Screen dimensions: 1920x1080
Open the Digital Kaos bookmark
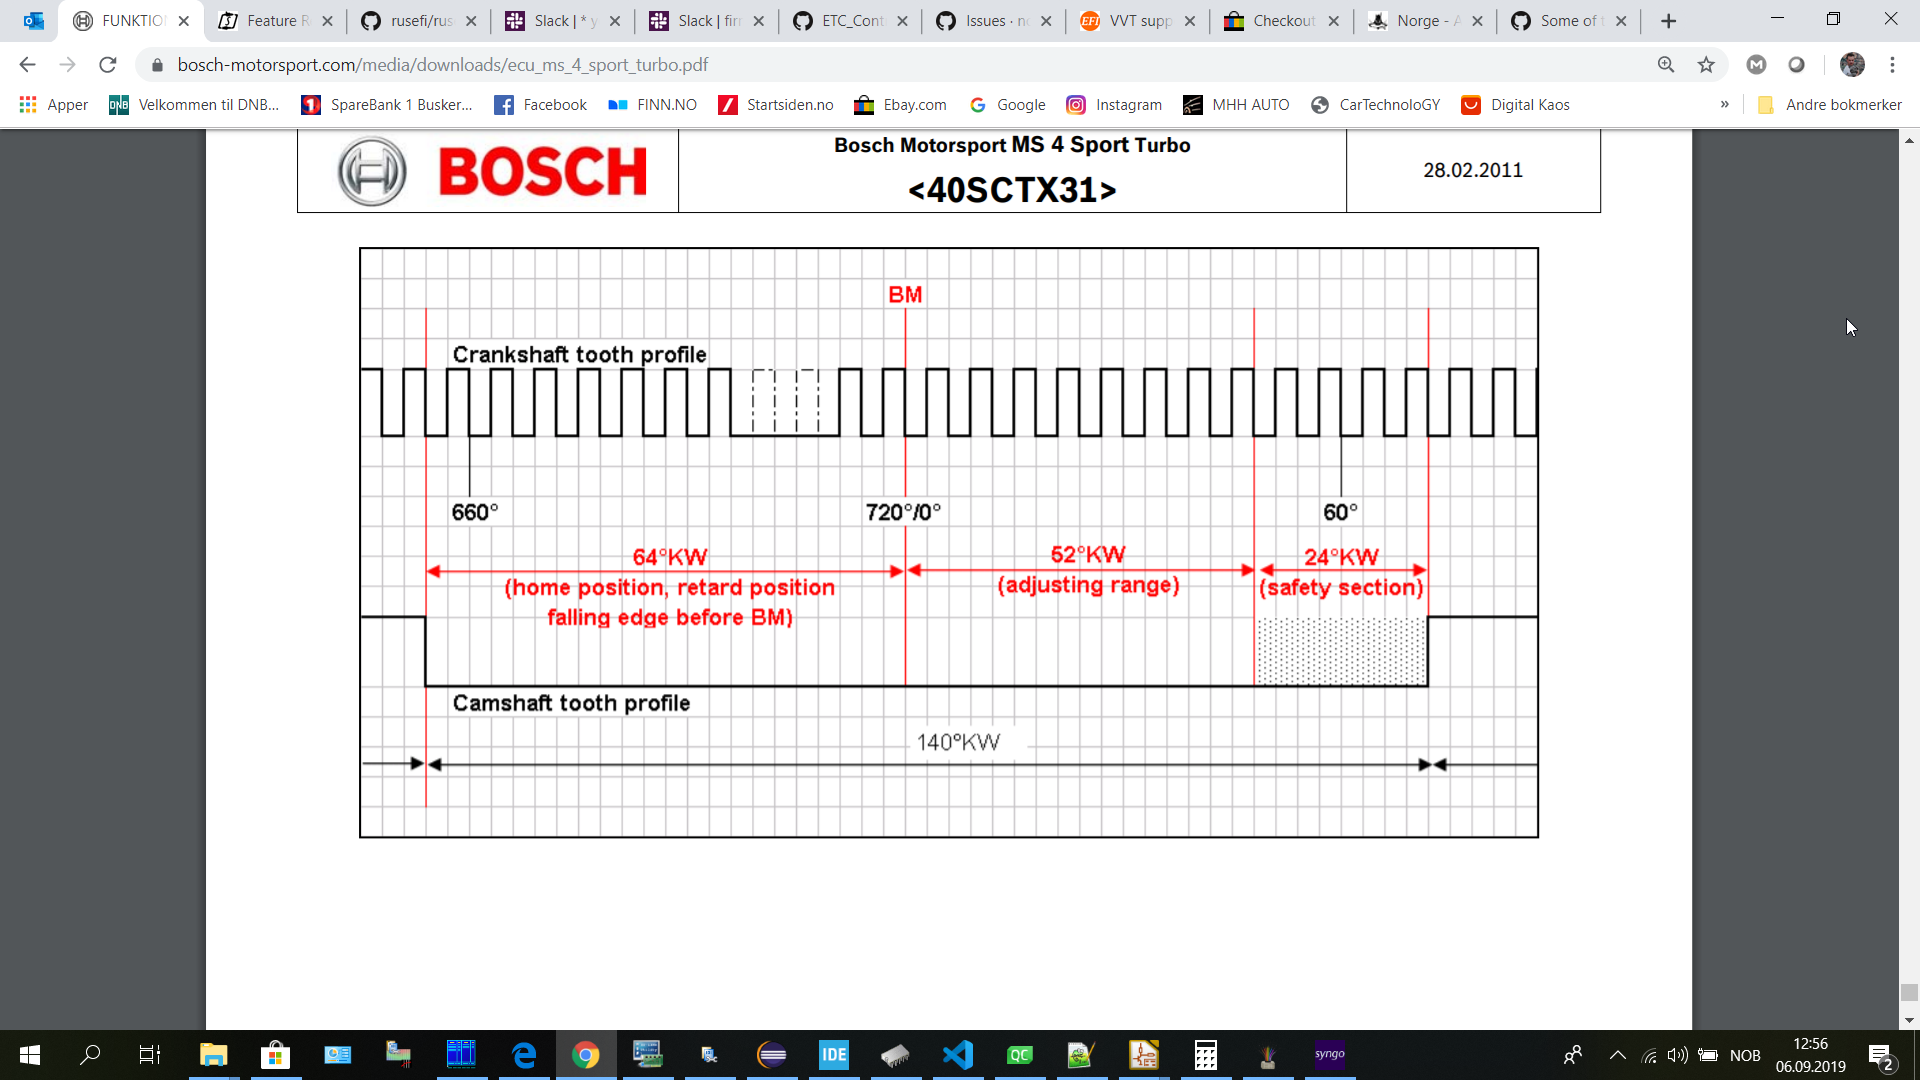(1516, 105)
